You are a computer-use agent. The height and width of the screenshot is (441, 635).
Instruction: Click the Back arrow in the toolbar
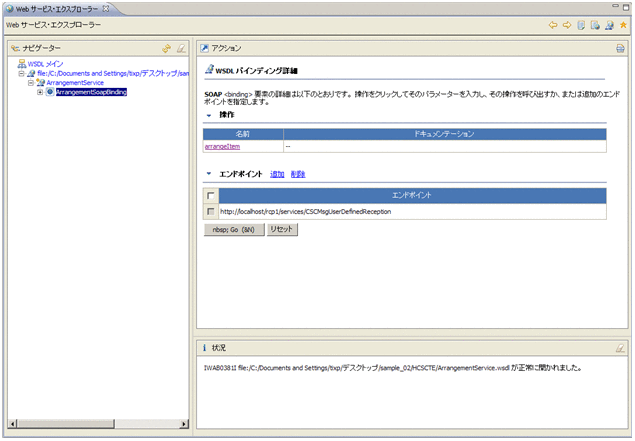click(x=553, y=25)
